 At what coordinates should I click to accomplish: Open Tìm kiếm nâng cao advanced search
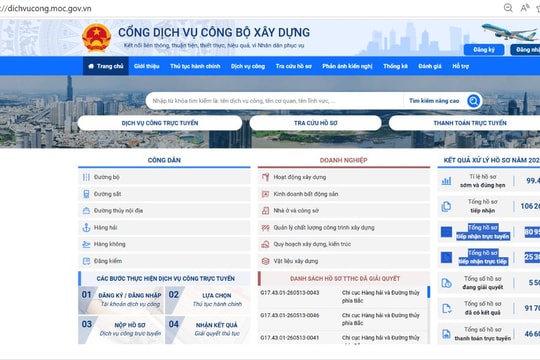(434, 101)
